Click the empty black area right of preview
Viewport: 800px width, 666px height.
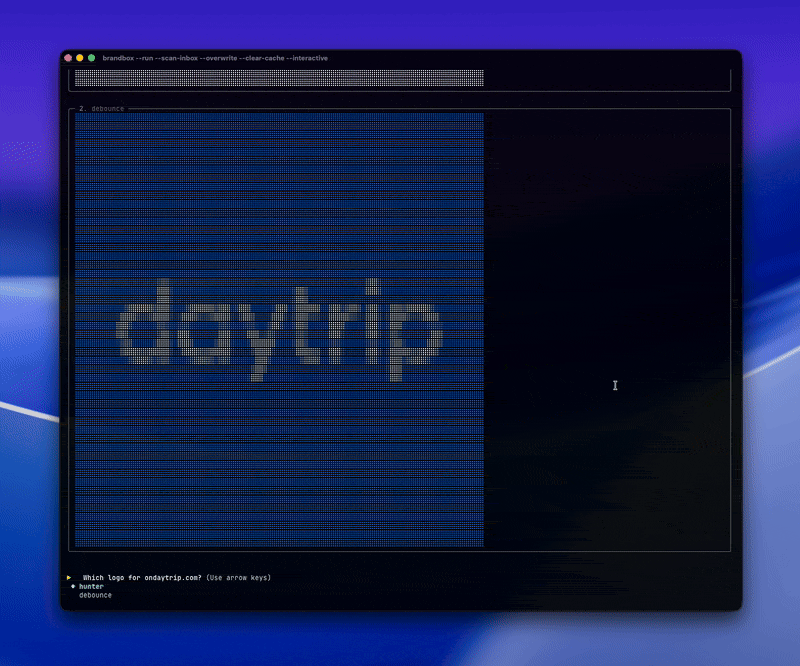(607, 330)
